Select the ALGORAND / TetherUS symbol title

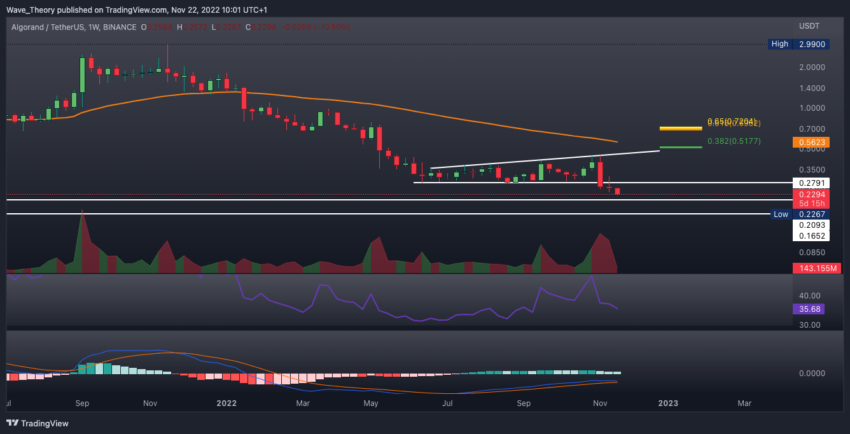45,27
